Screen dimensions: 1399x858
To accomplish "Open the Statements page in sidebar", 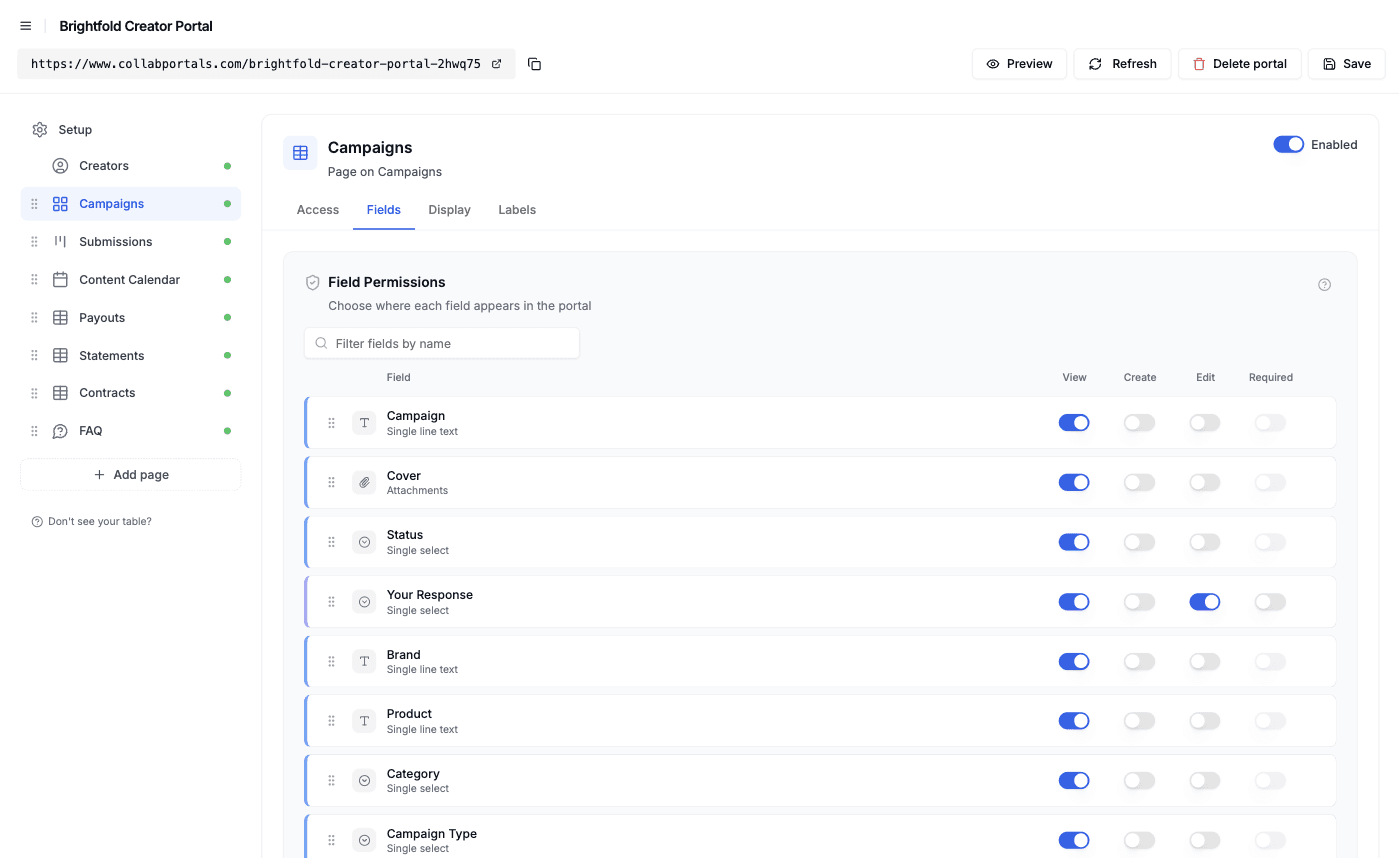I will point(131,356).
